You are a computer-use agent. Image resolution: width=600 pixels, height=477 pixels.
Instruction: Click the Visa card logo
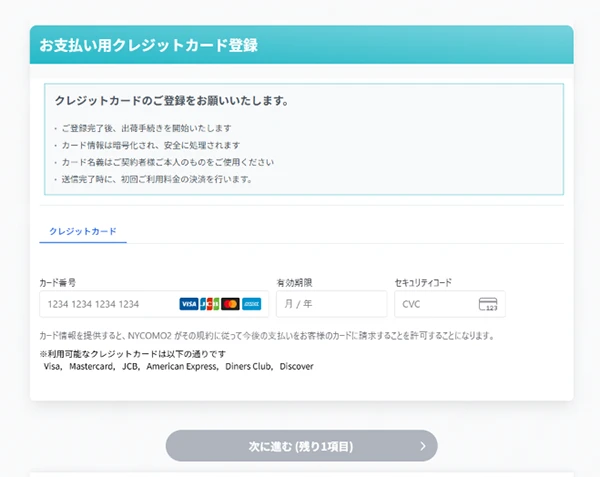pyautogui.click(x=188, y=304)
